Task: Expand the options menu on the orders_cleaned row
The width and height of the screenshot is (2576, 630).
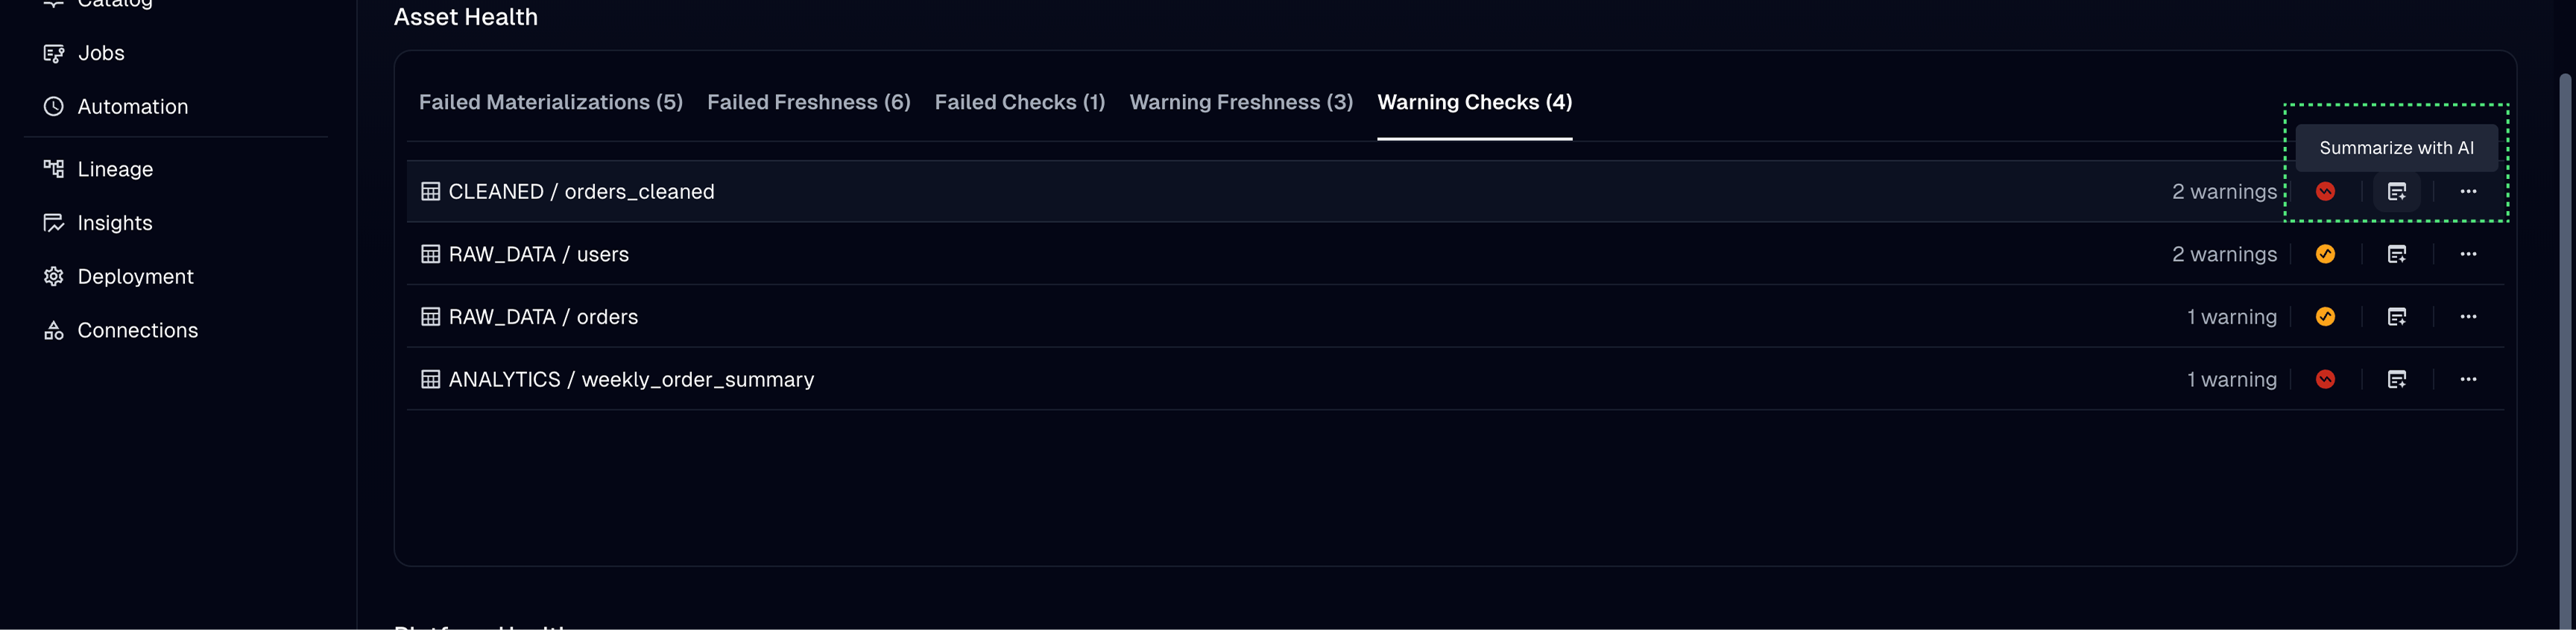Action: point(2469,191)
